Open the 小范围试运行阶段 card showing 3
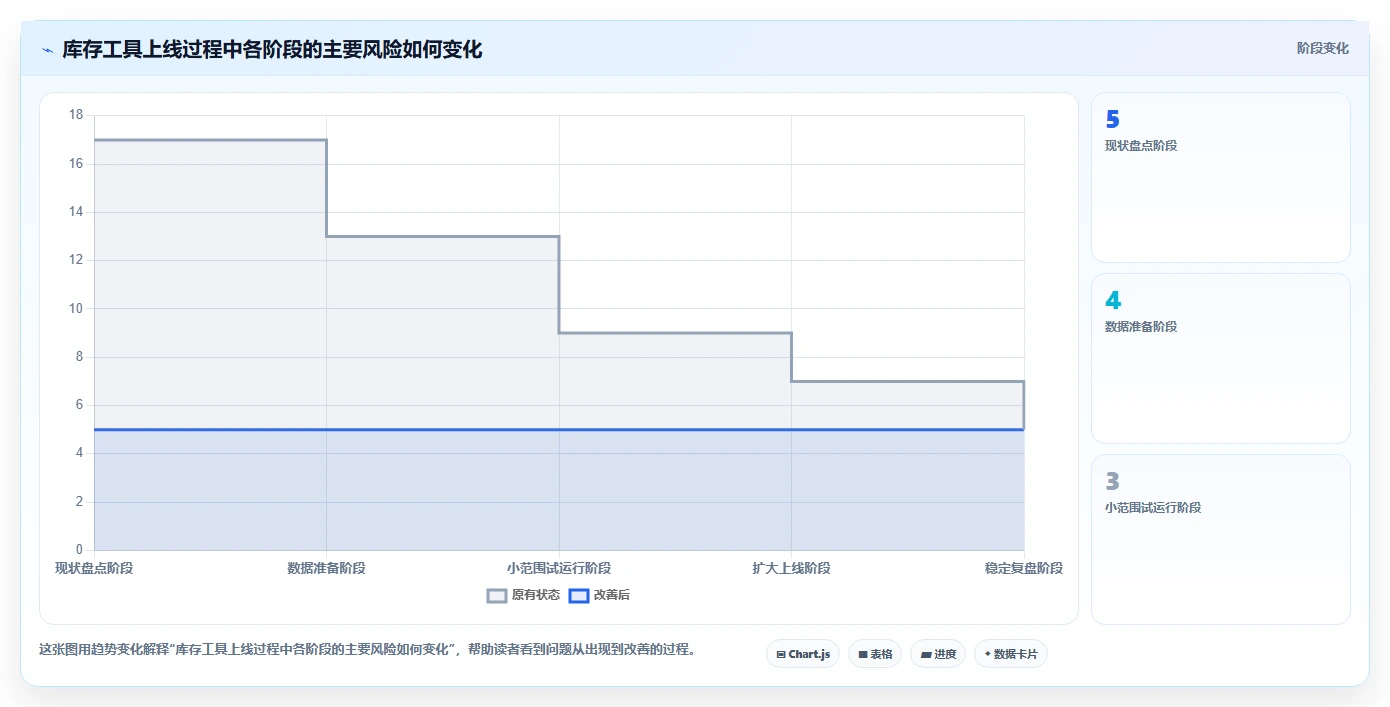Screen dimensions: 1390x707 click(1221, 539)
